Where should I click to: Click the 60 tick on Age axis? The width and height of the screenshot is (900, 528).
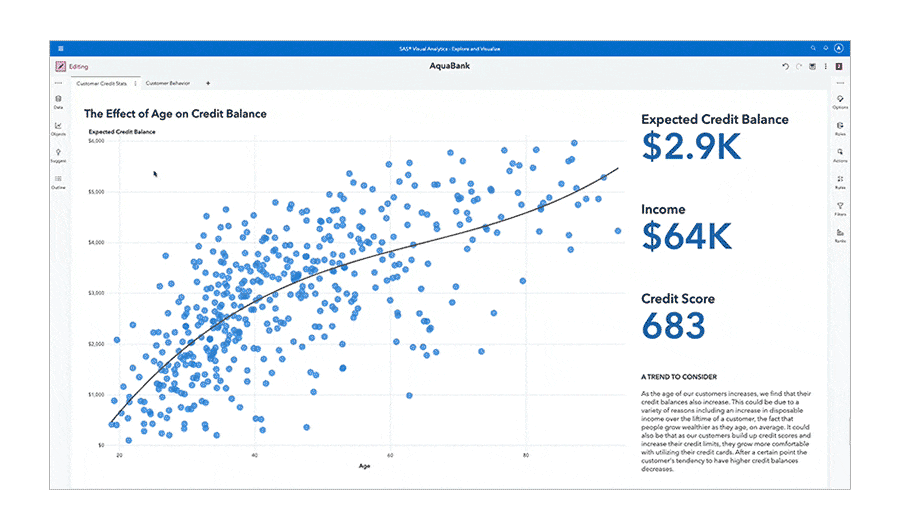pyautogui.click(x=390, y=455)
